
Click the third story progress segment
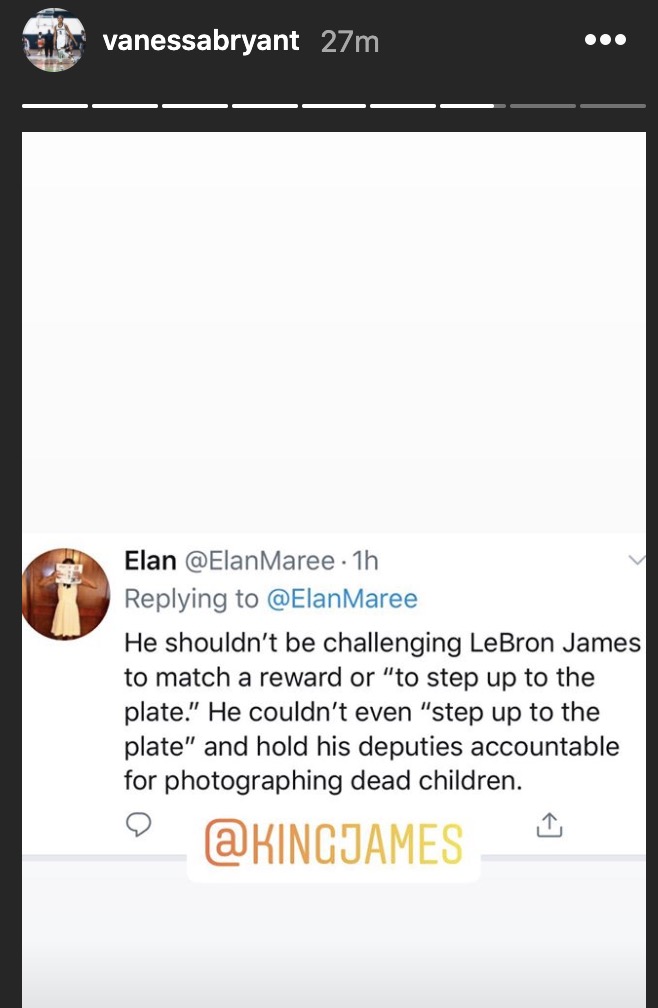coord(195,105)
